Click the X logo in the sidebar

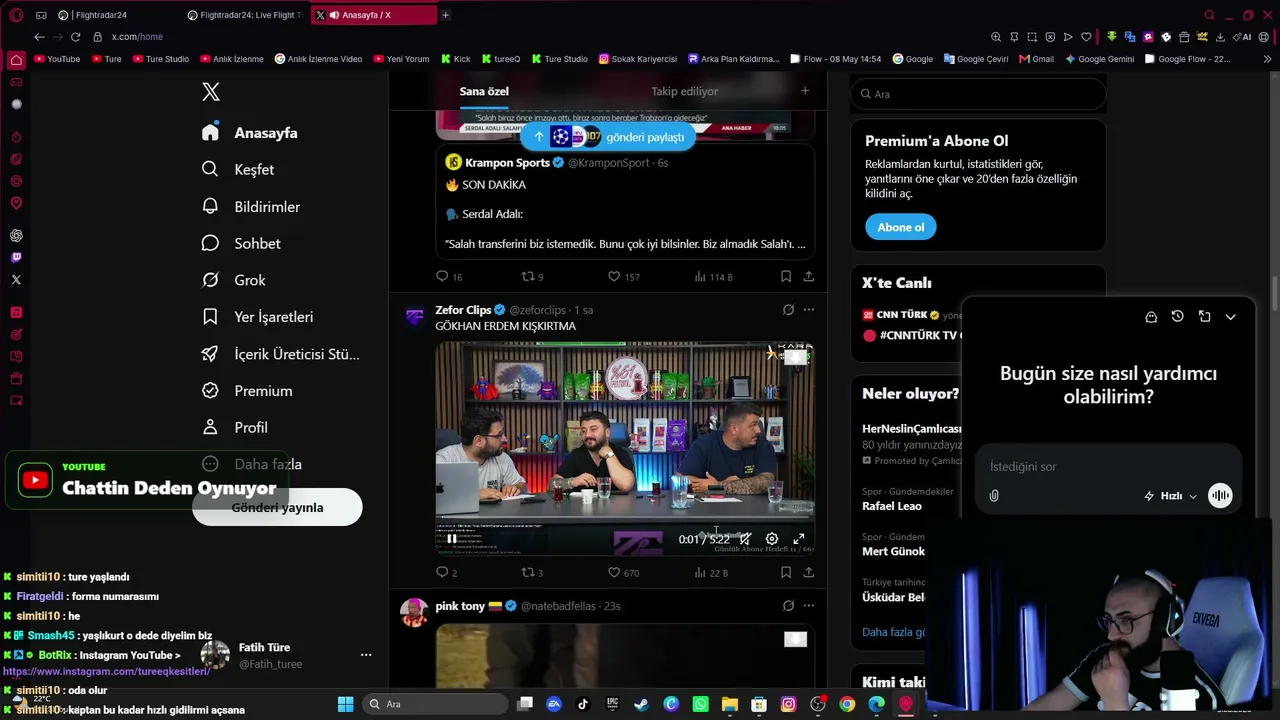tap(210, 92)
